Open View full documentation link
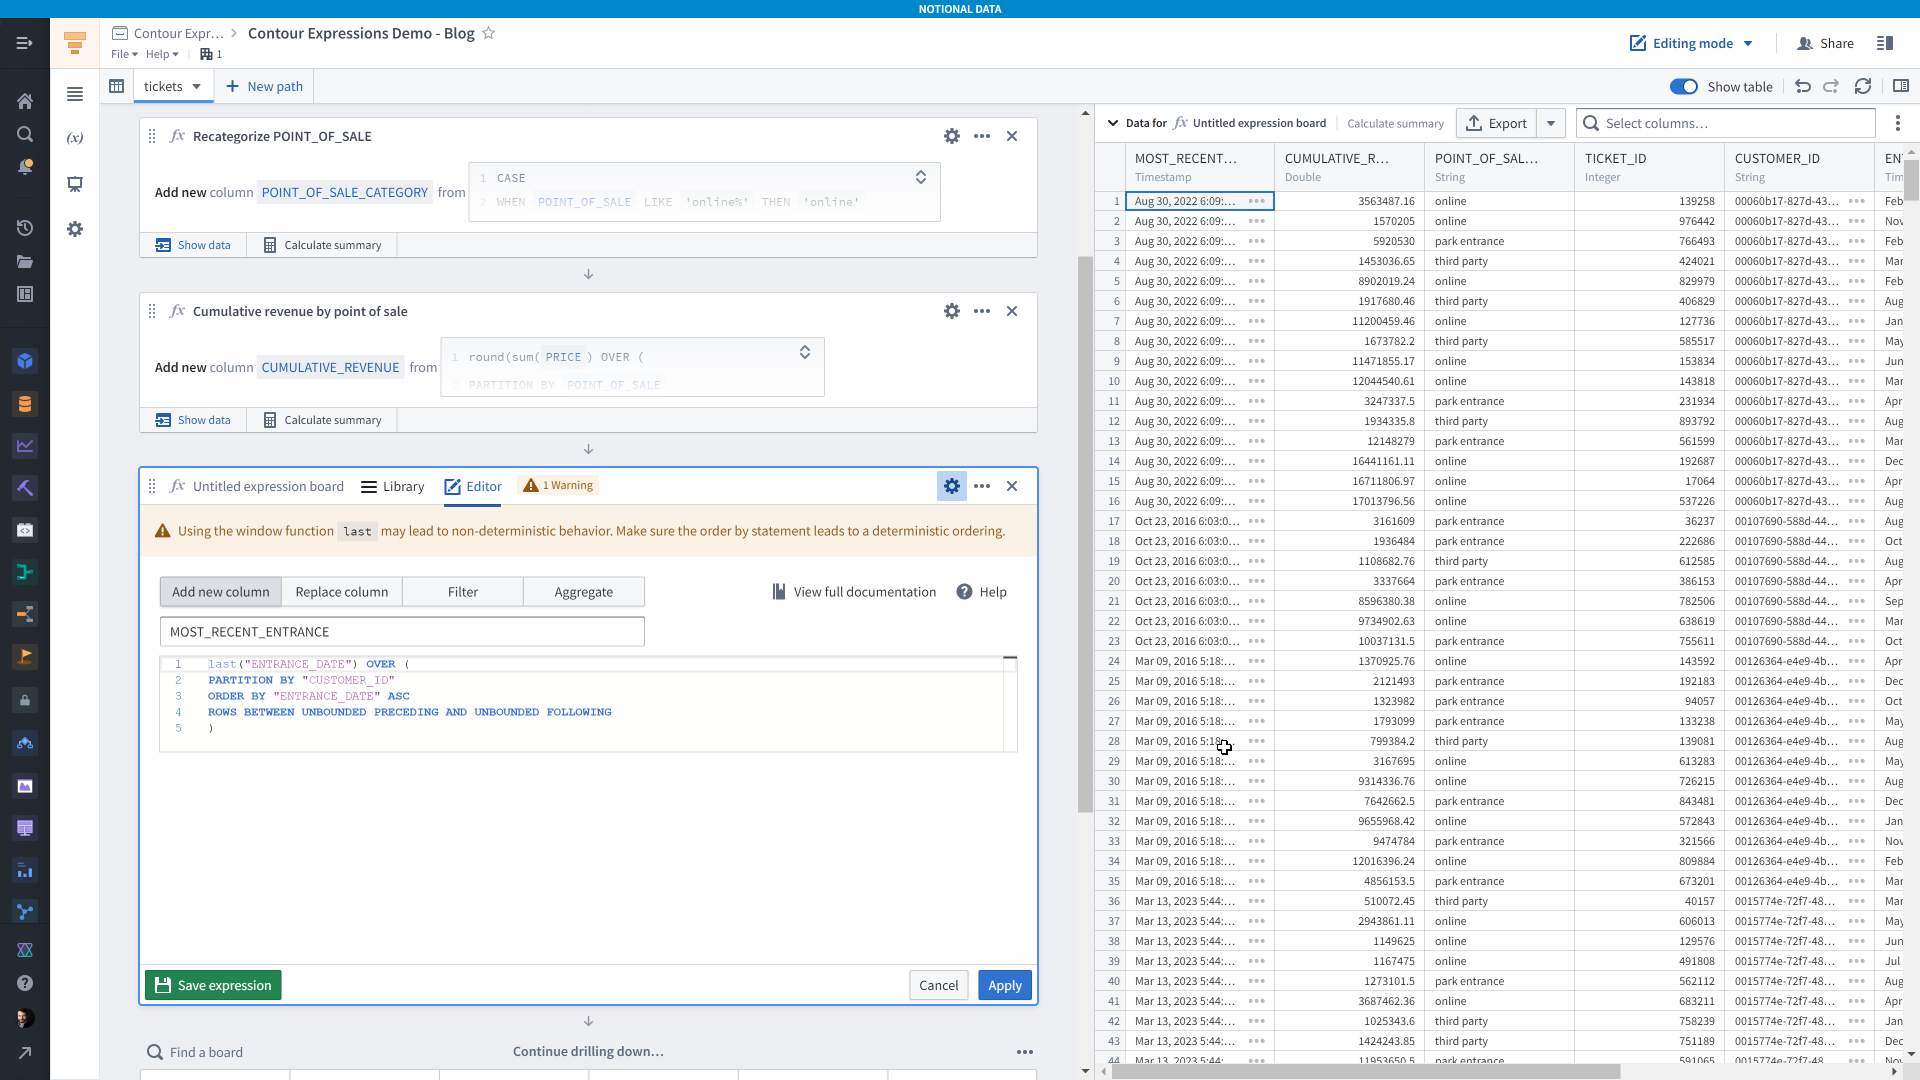 pos(854,592)
